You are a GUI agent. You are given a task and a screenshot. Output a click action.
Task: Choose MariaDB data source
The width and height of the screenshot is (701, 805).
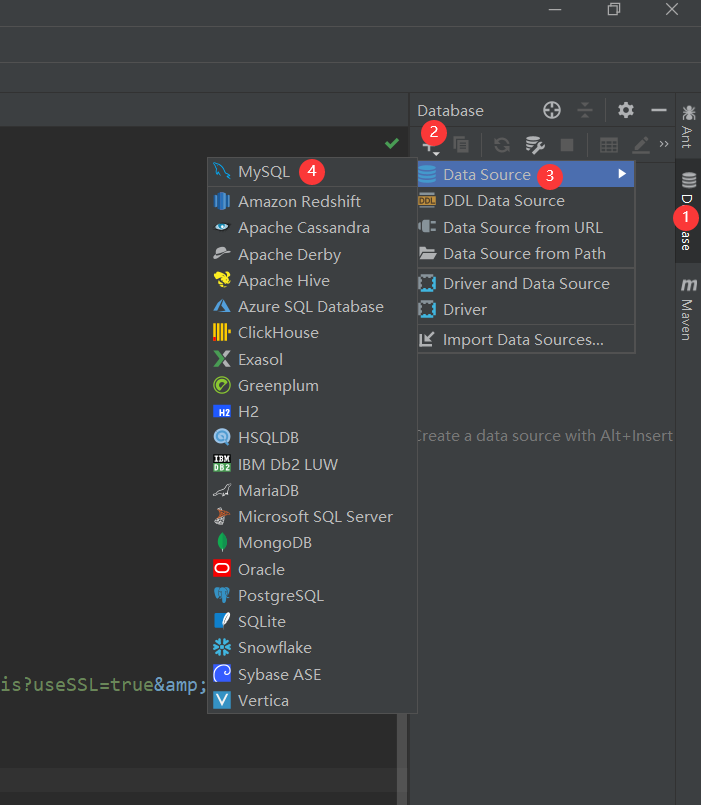(x=312, y=490)
